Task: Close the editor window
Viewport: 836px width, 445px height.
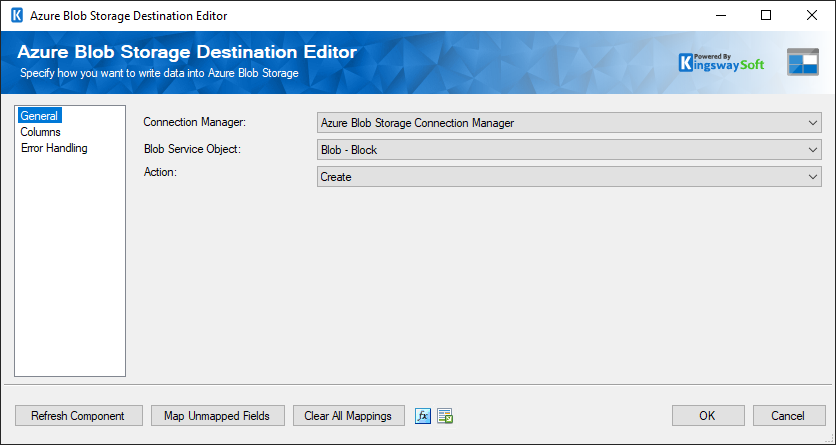Action: (811, 15)
